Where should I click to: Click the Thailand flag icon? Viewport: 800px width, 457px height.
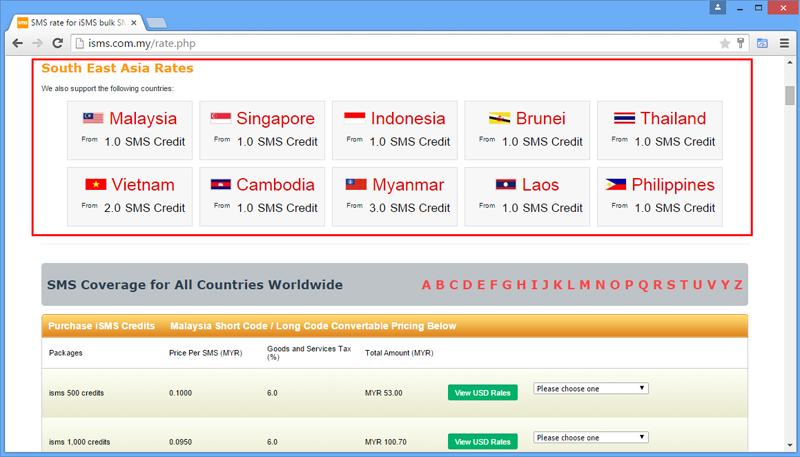point(624,118)
